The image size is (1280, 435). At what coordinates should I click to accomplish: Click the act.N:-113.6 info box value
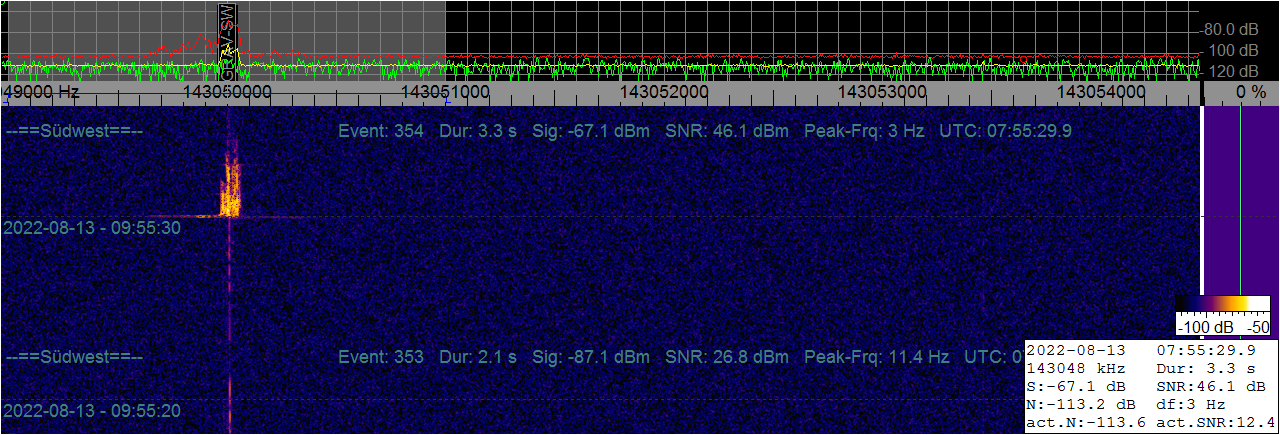coord(1085,423)
